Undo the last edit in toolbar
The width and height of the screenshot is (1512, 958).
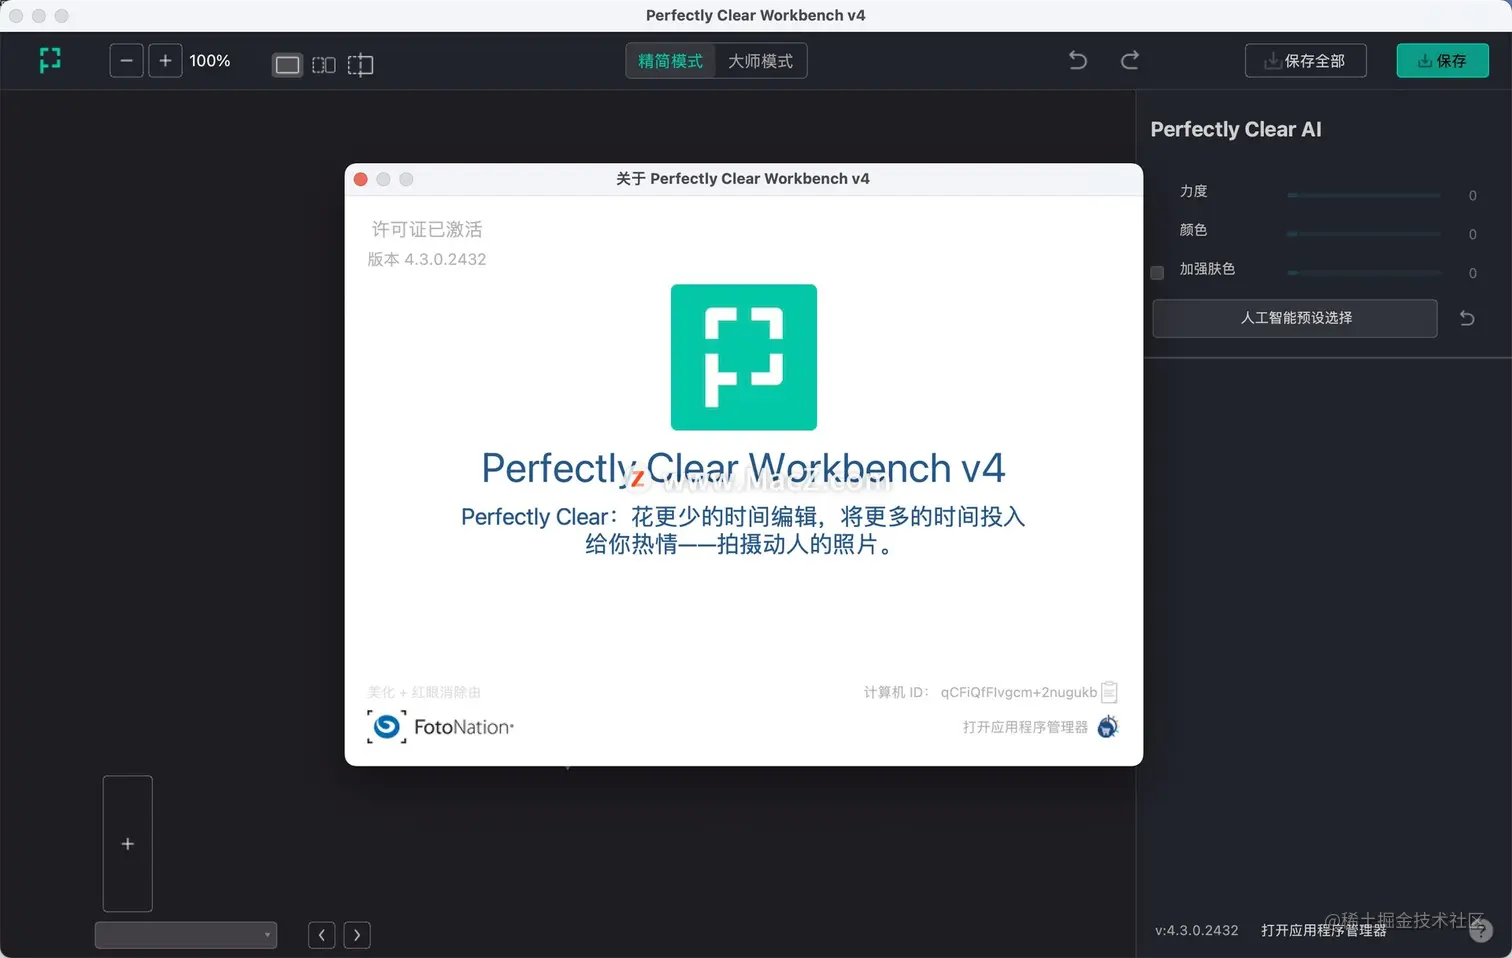click(x=1078, y=60)
